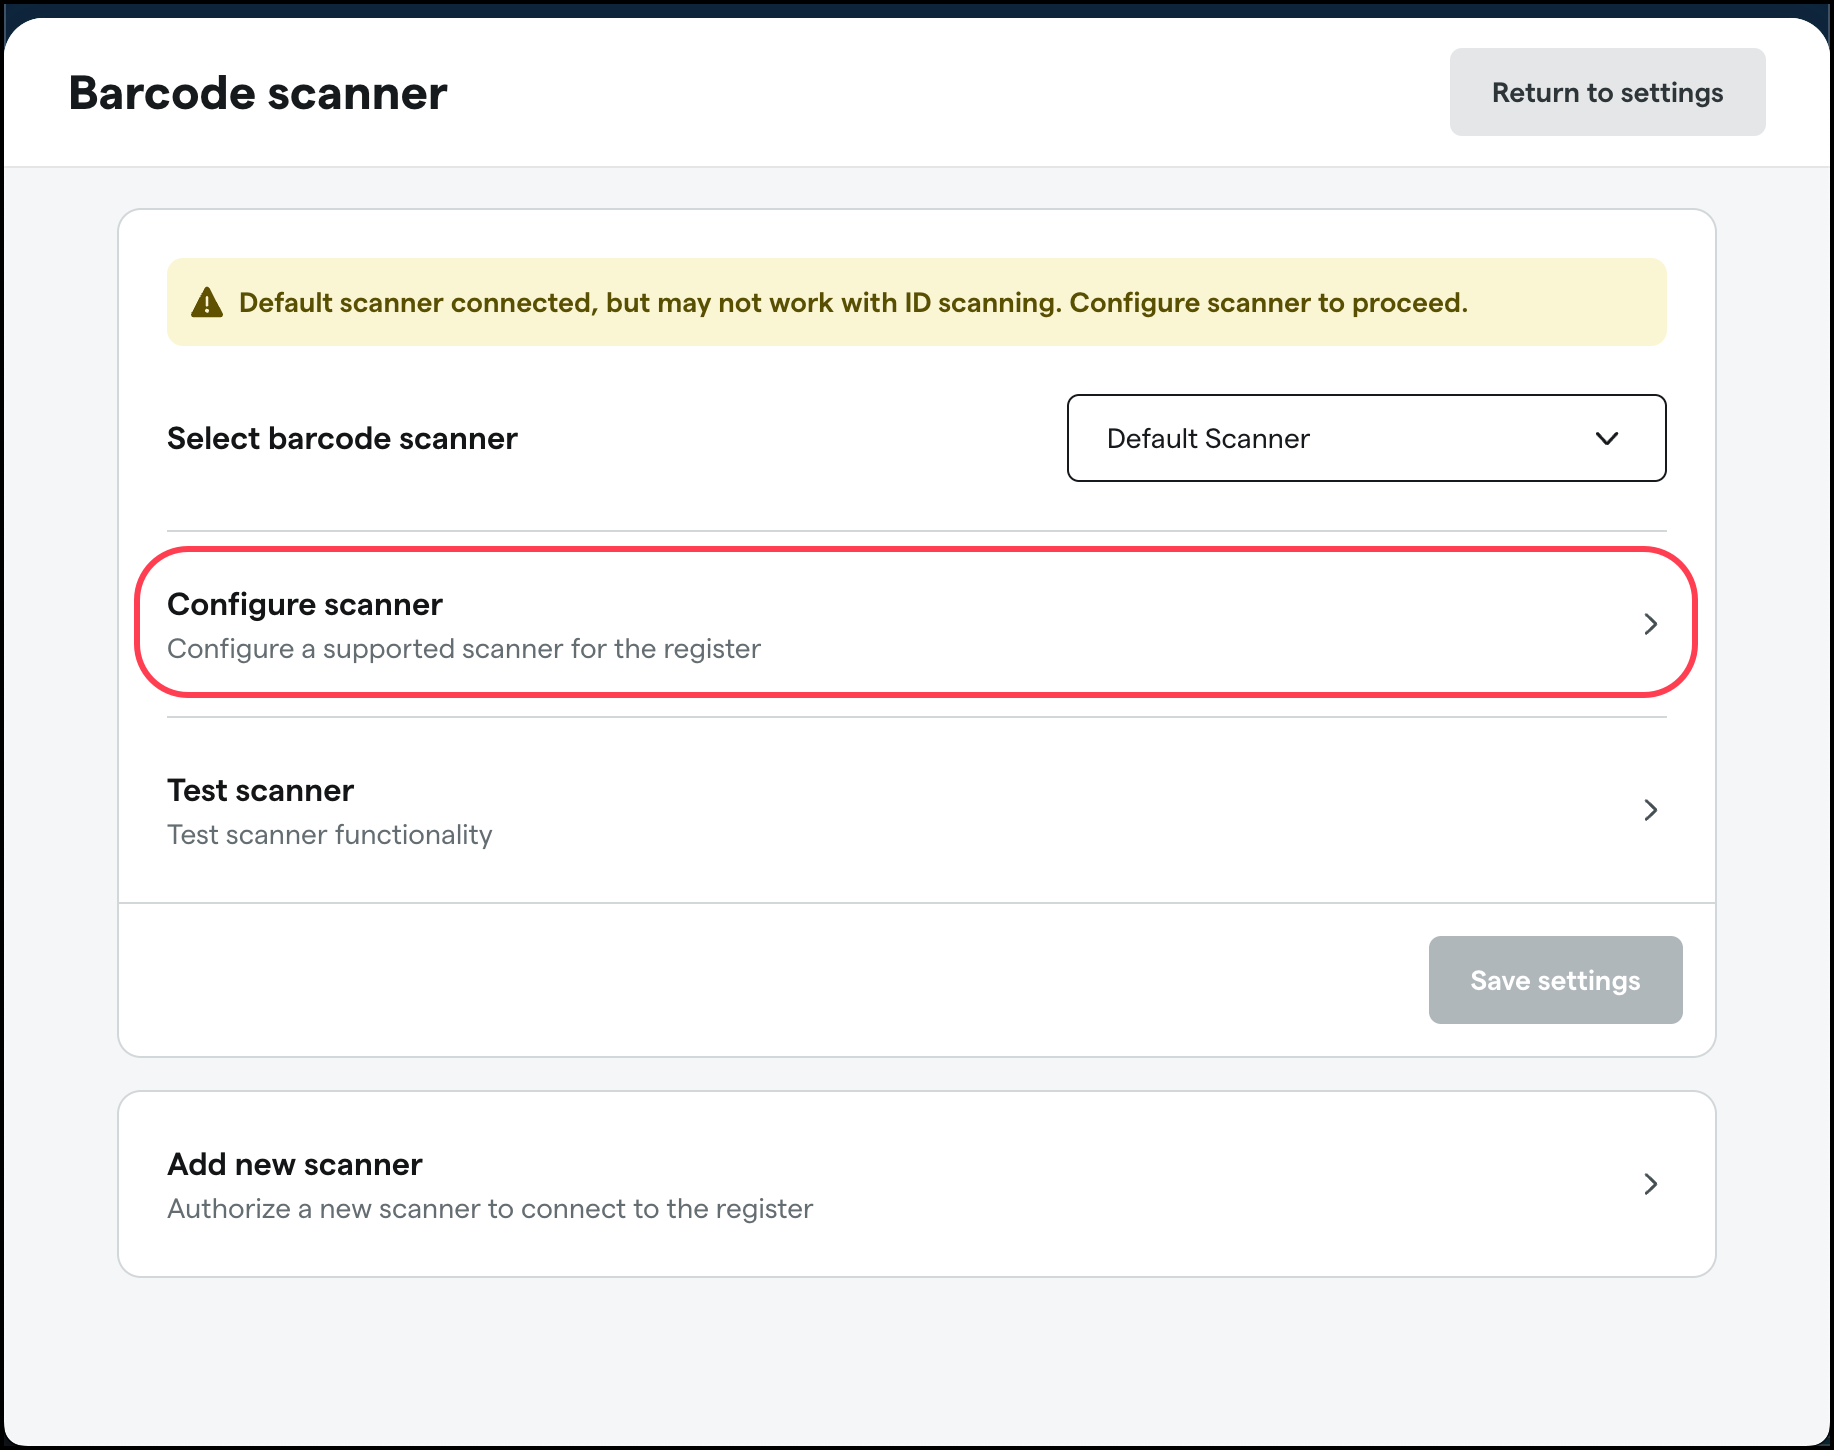Click the chevron on Configure scanner row
The image size is (1834, 1450).
[x=1650, y=623]
